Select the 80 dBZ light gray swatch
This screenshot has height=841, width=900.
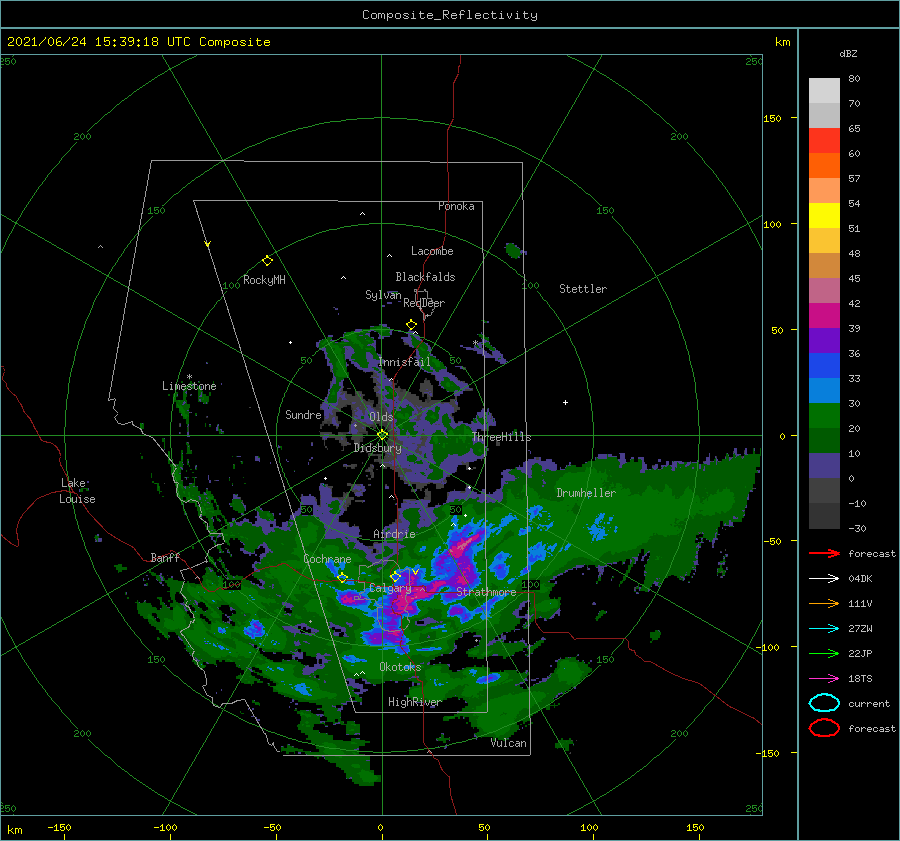pyautogui.click(x=824, y=91)
